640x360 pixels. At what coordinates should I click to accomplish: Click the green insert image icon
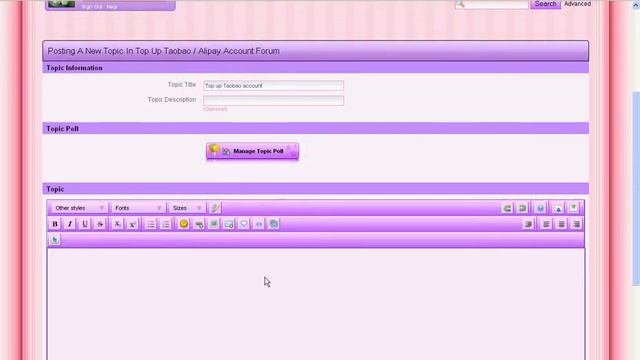(213, 224)
